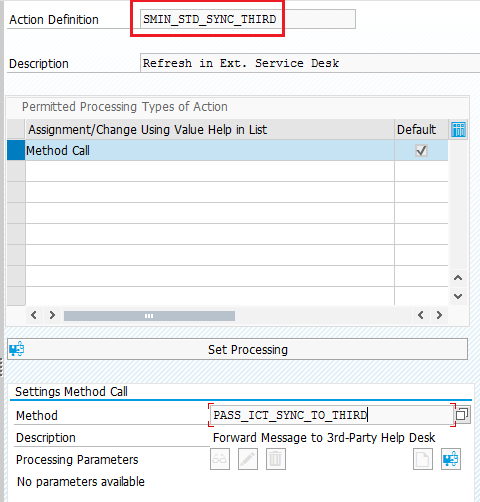Select the Method Call row selector

[16, 150]
